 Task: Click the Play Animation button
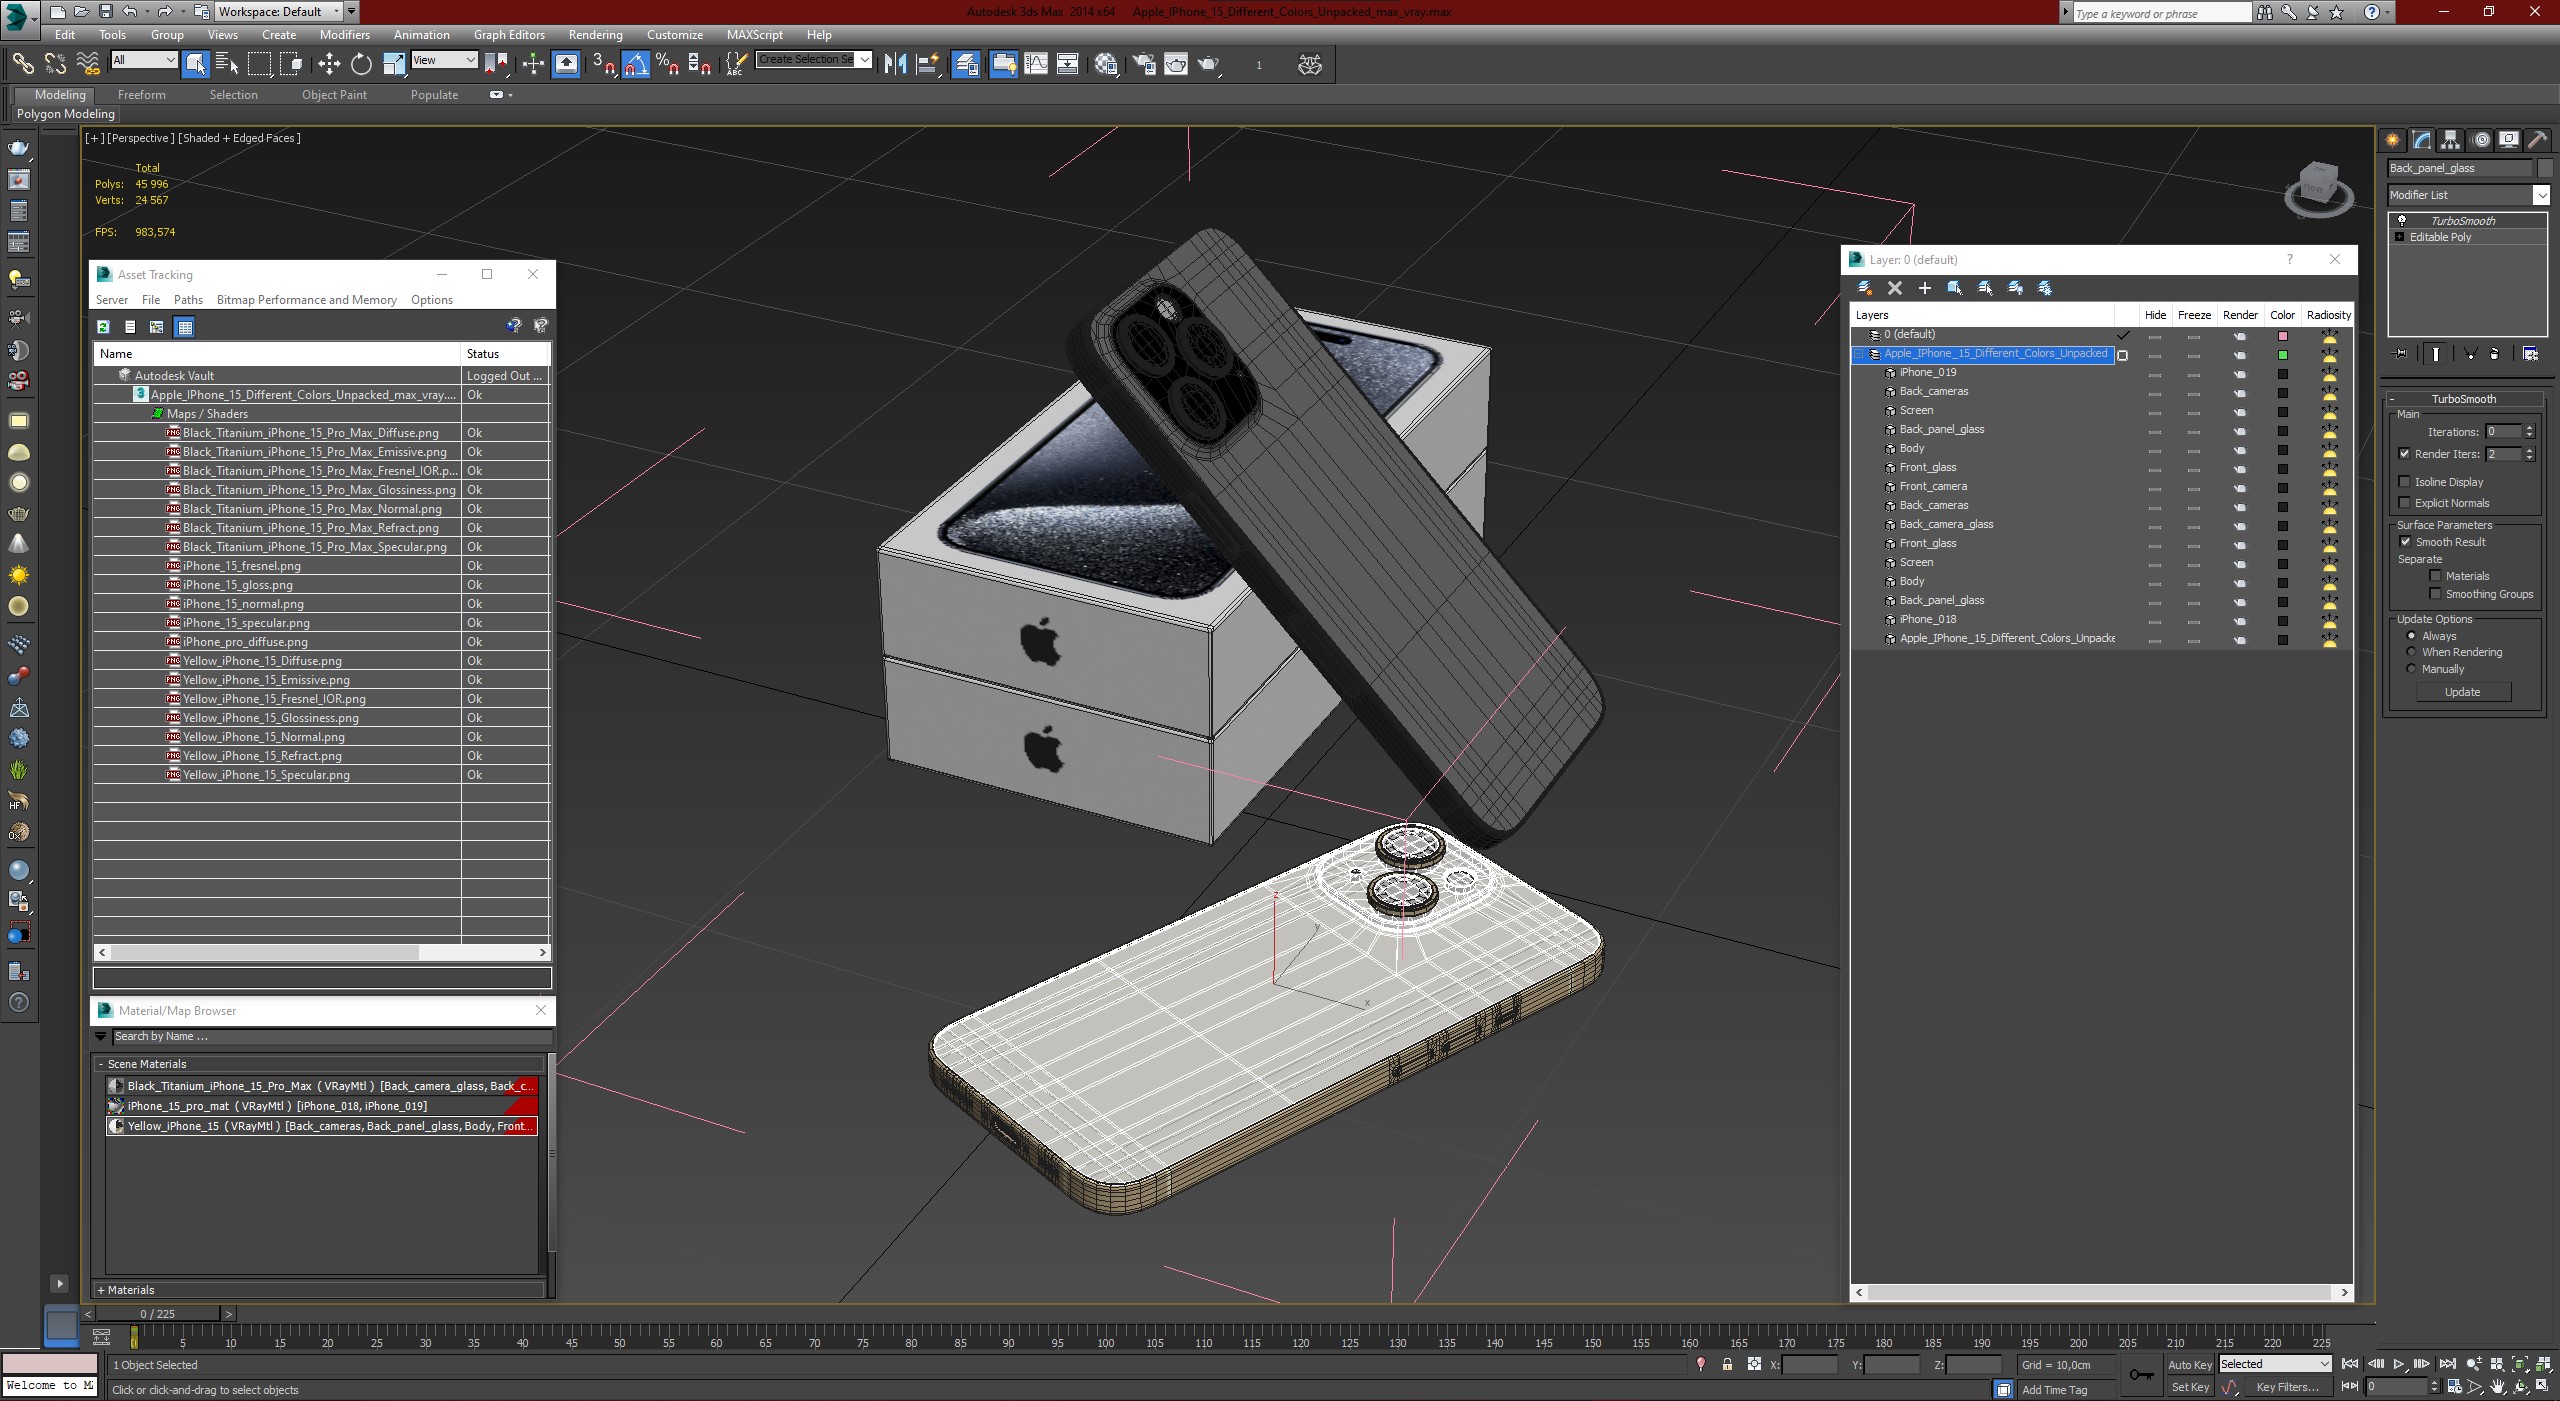tap(2398, 1364)
